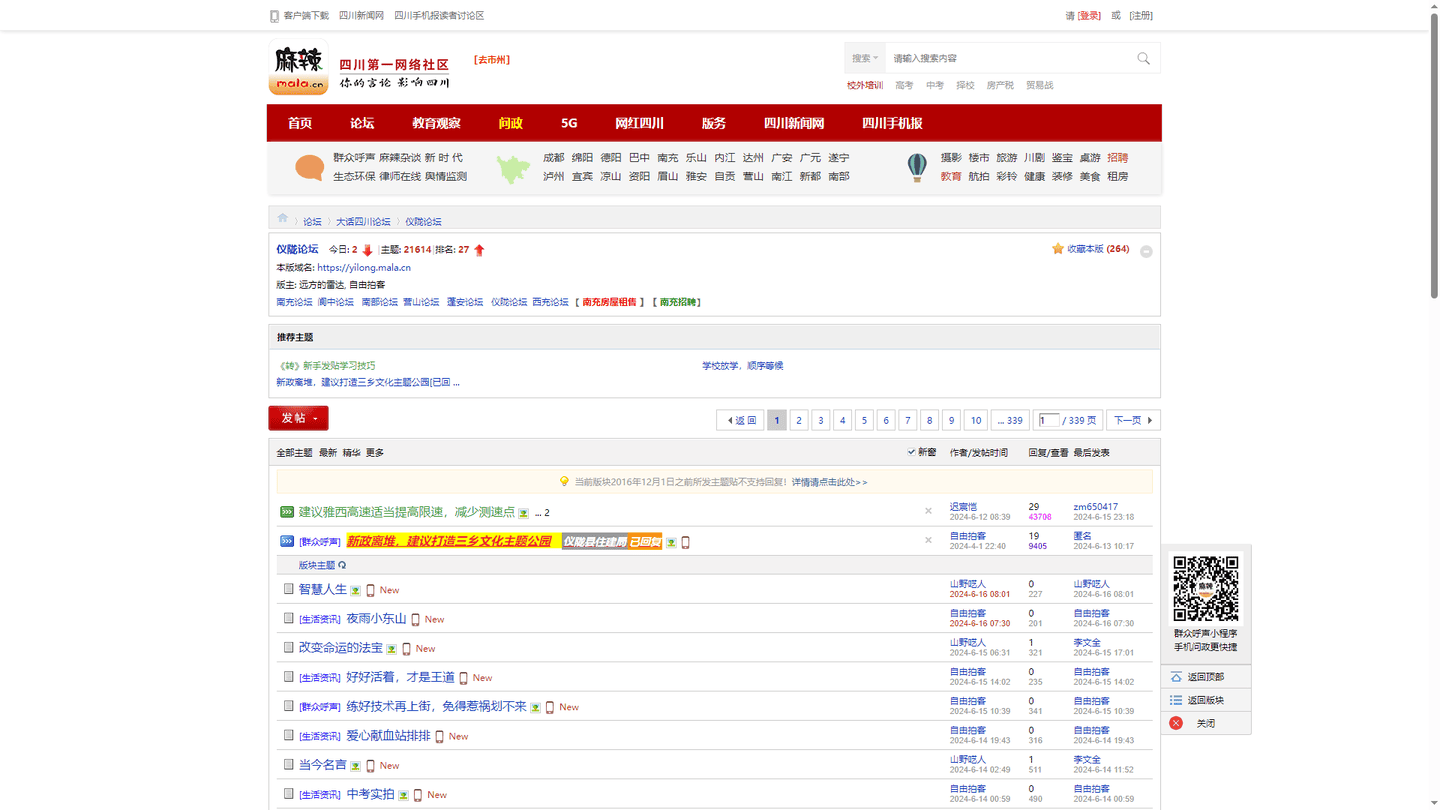Click the orange speech bubble icon

click(309, 167)
